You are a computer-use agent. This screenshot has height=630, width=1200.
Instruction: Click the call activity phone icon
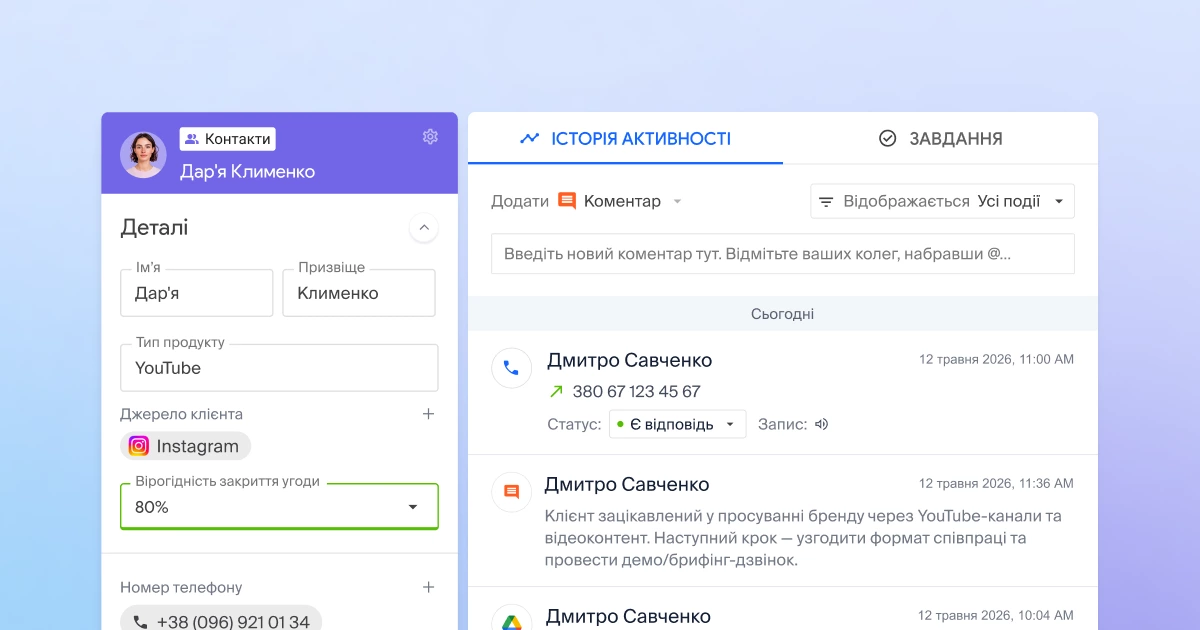pyautogui.click(x=511, y=368)
